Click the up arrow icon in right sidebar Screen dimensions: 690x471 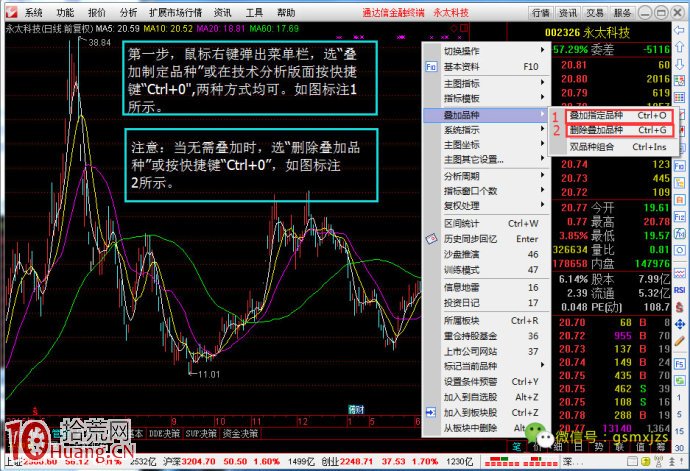[x=679, y=47]
